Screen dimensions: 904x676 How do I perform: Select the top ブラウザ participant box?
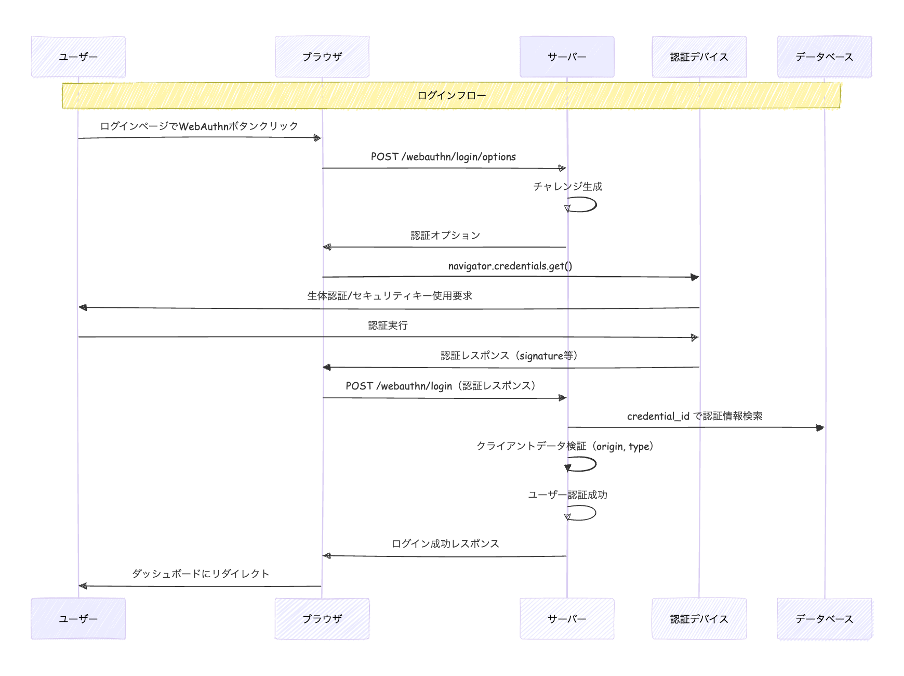322,57
